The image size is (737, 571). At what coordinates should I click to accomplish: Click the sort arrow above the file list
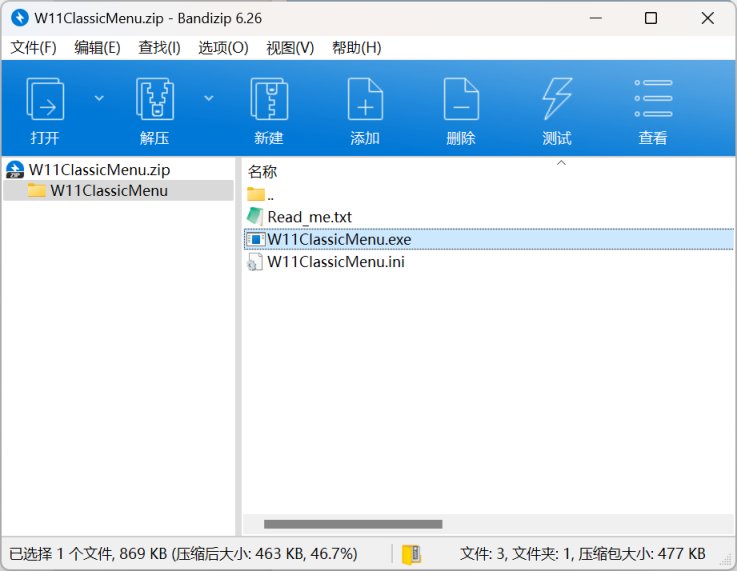pos(561,163)
